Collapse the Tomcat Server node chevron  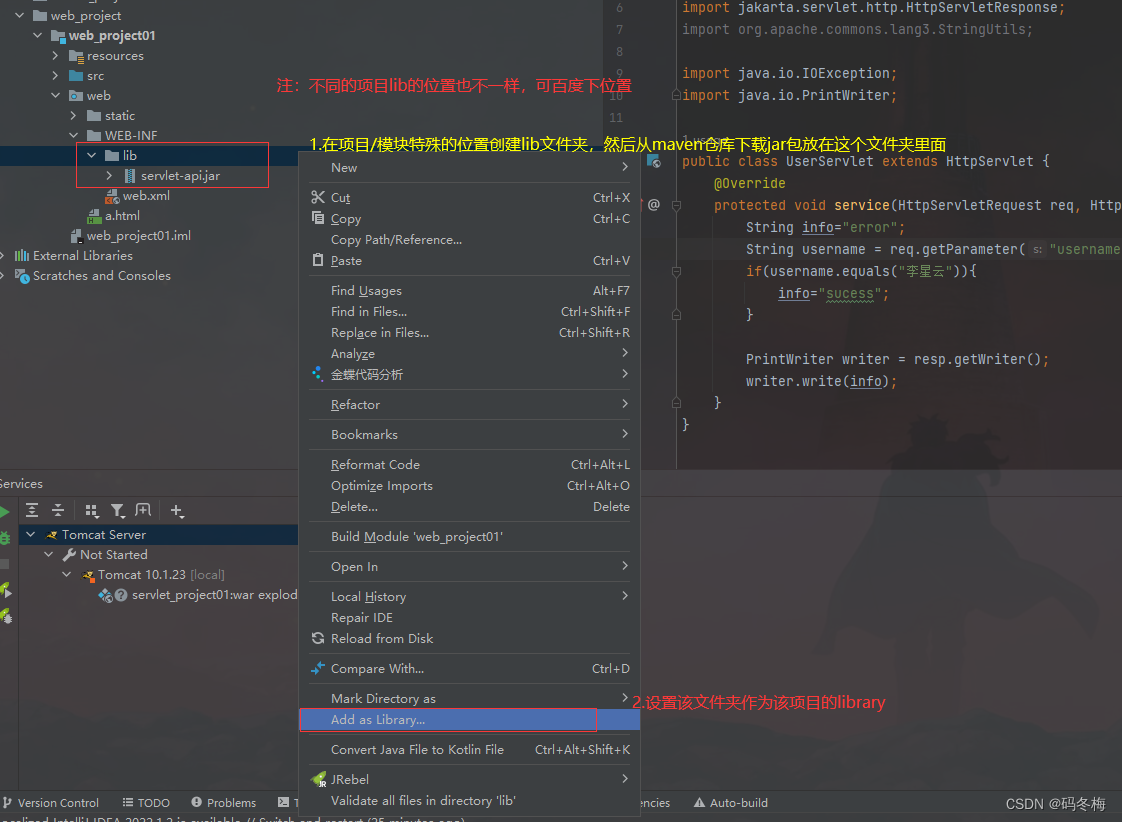tap(31, 534)
